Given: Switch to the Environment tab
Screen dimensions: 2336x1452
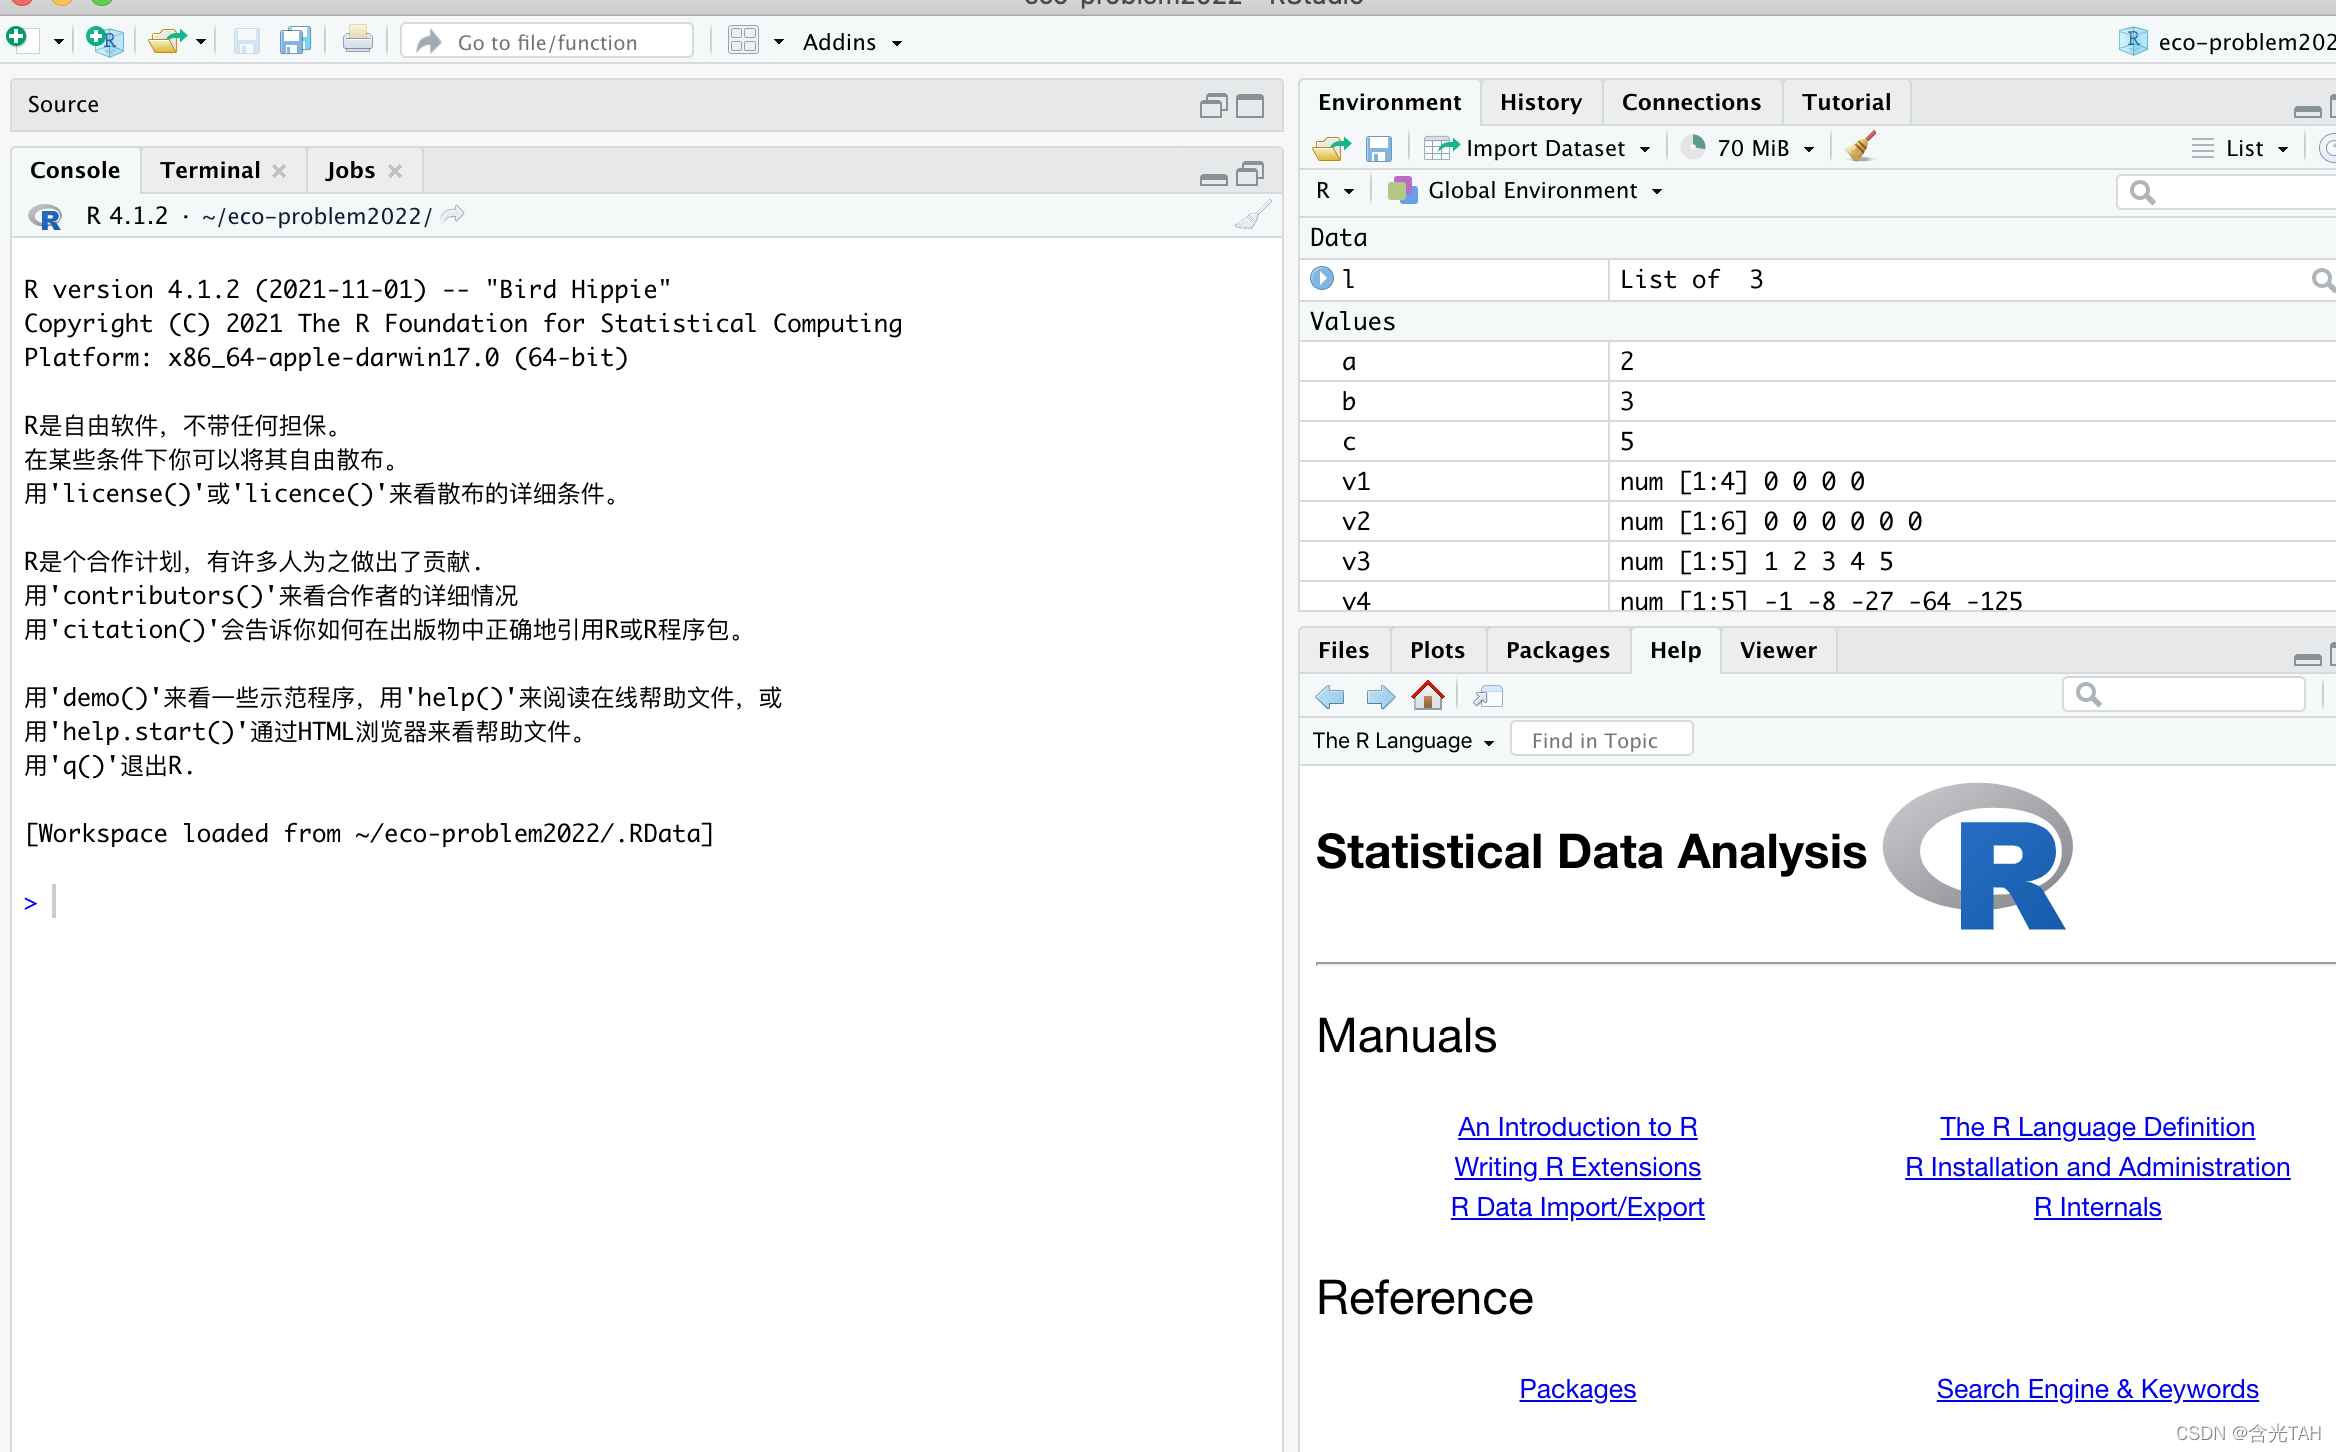Looking at the screenshot, I should coord(1389,102).
